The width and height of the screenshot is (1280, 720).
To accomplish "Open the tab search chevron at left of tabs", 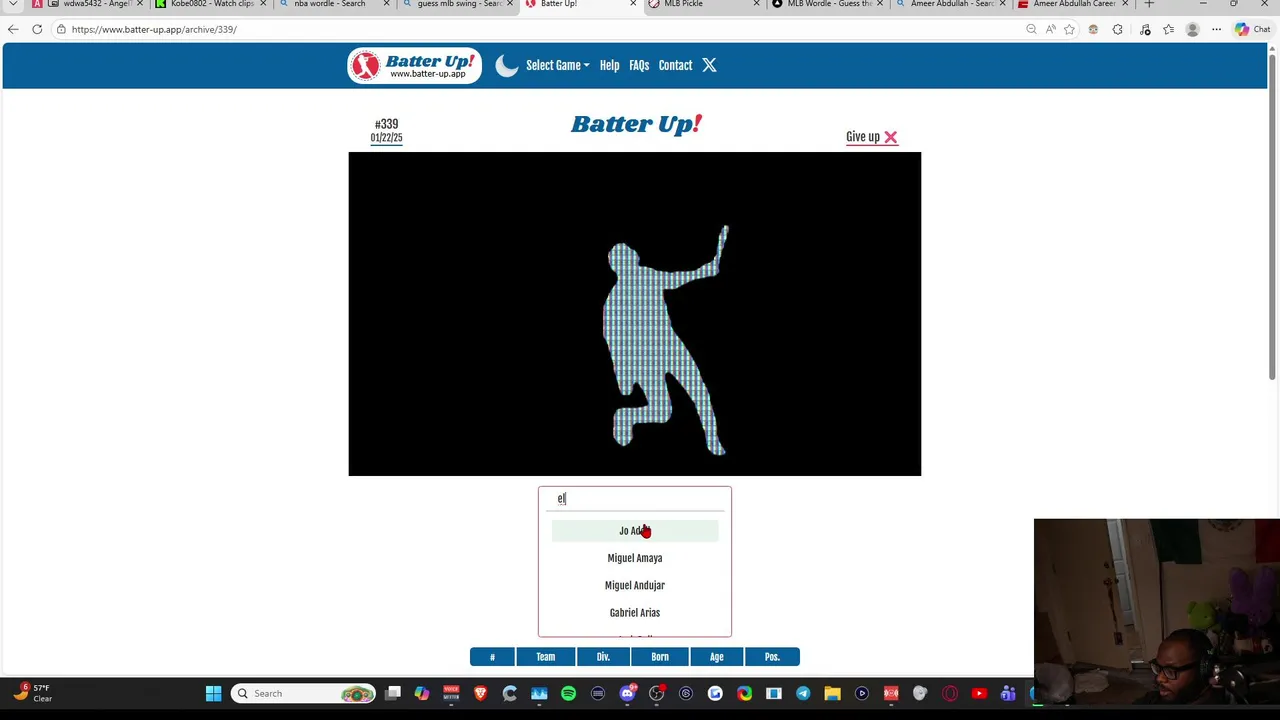I will point(13,4).
